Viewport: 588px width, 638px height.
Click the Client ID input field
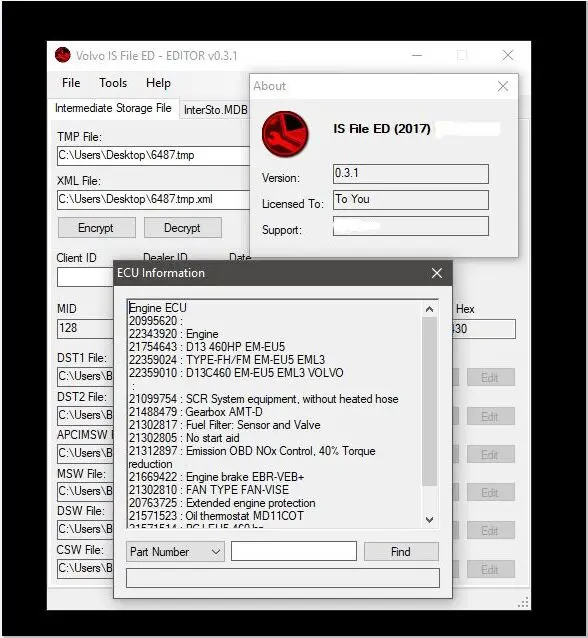click(85, 277)
